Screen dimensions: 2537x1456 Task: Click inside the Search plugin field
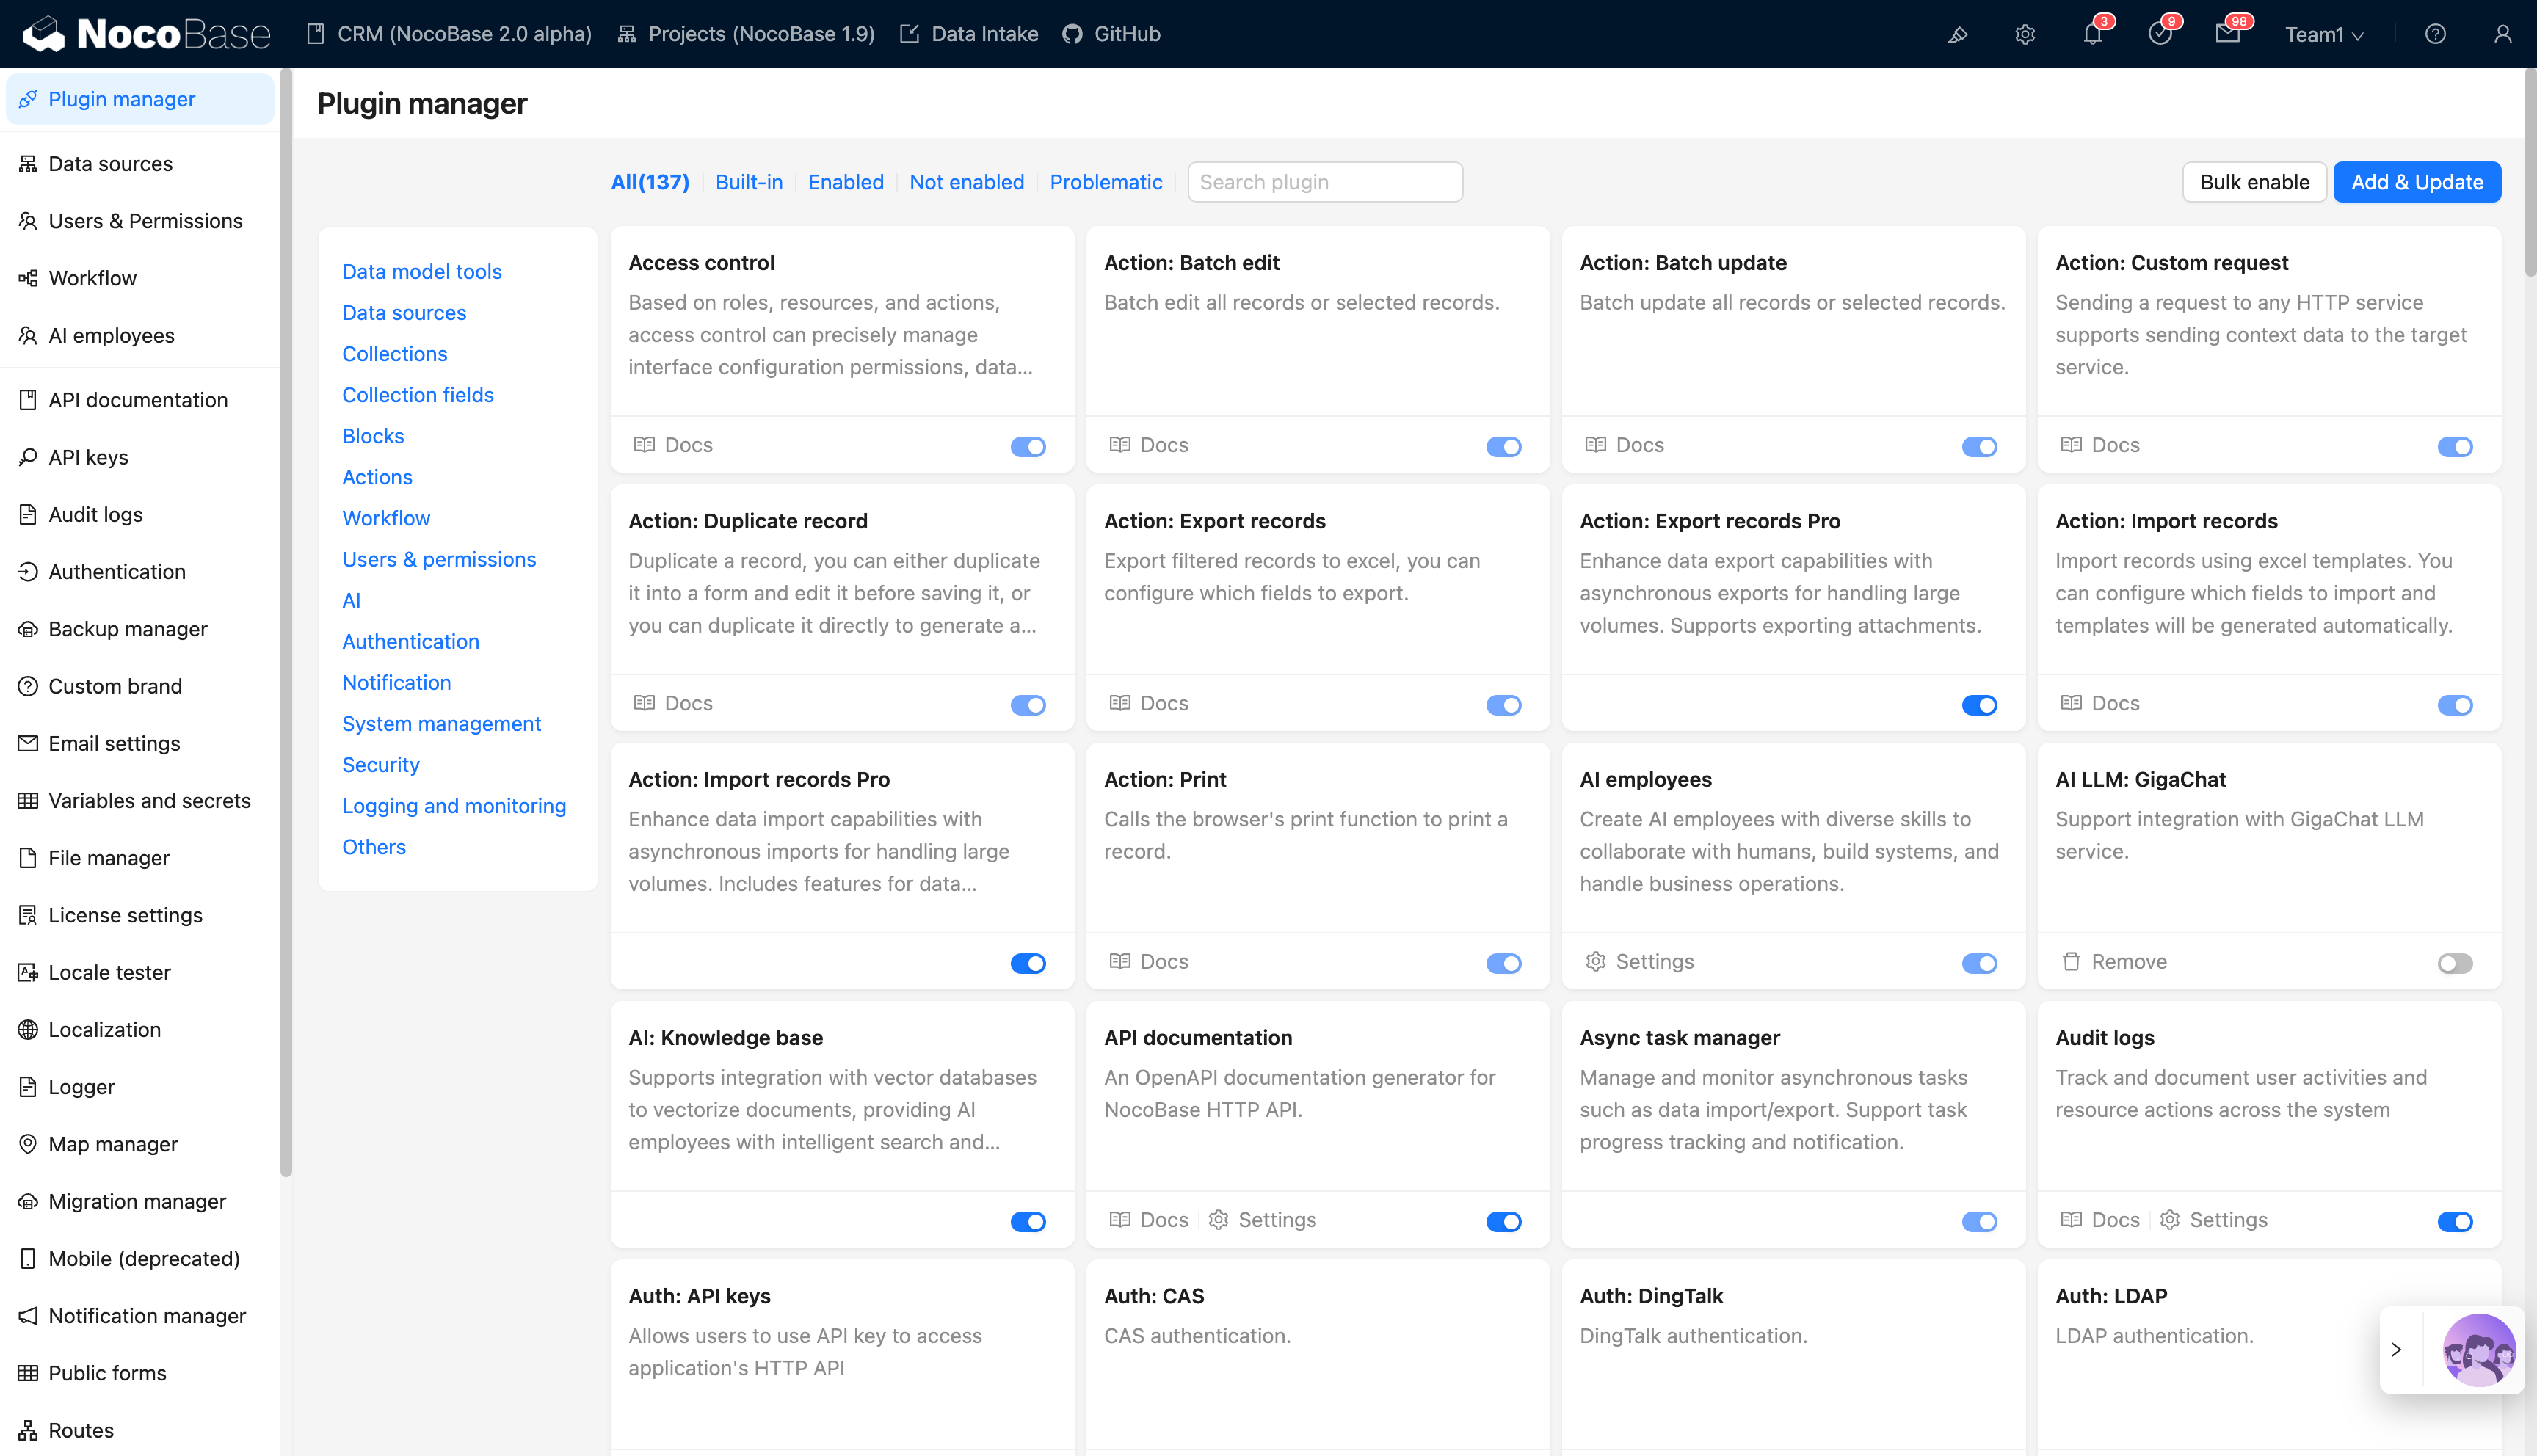click(x=1325, y=181)
